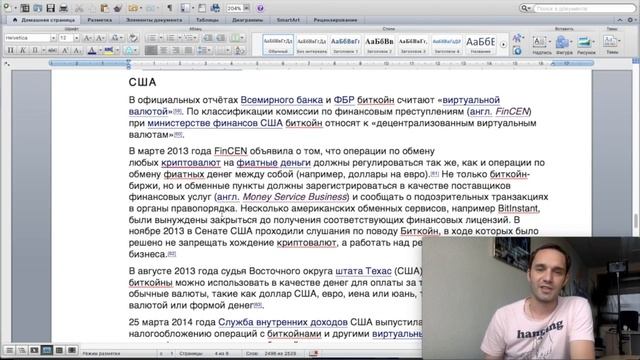
Task: Apply bulleted list formatting
Action: 151,38
